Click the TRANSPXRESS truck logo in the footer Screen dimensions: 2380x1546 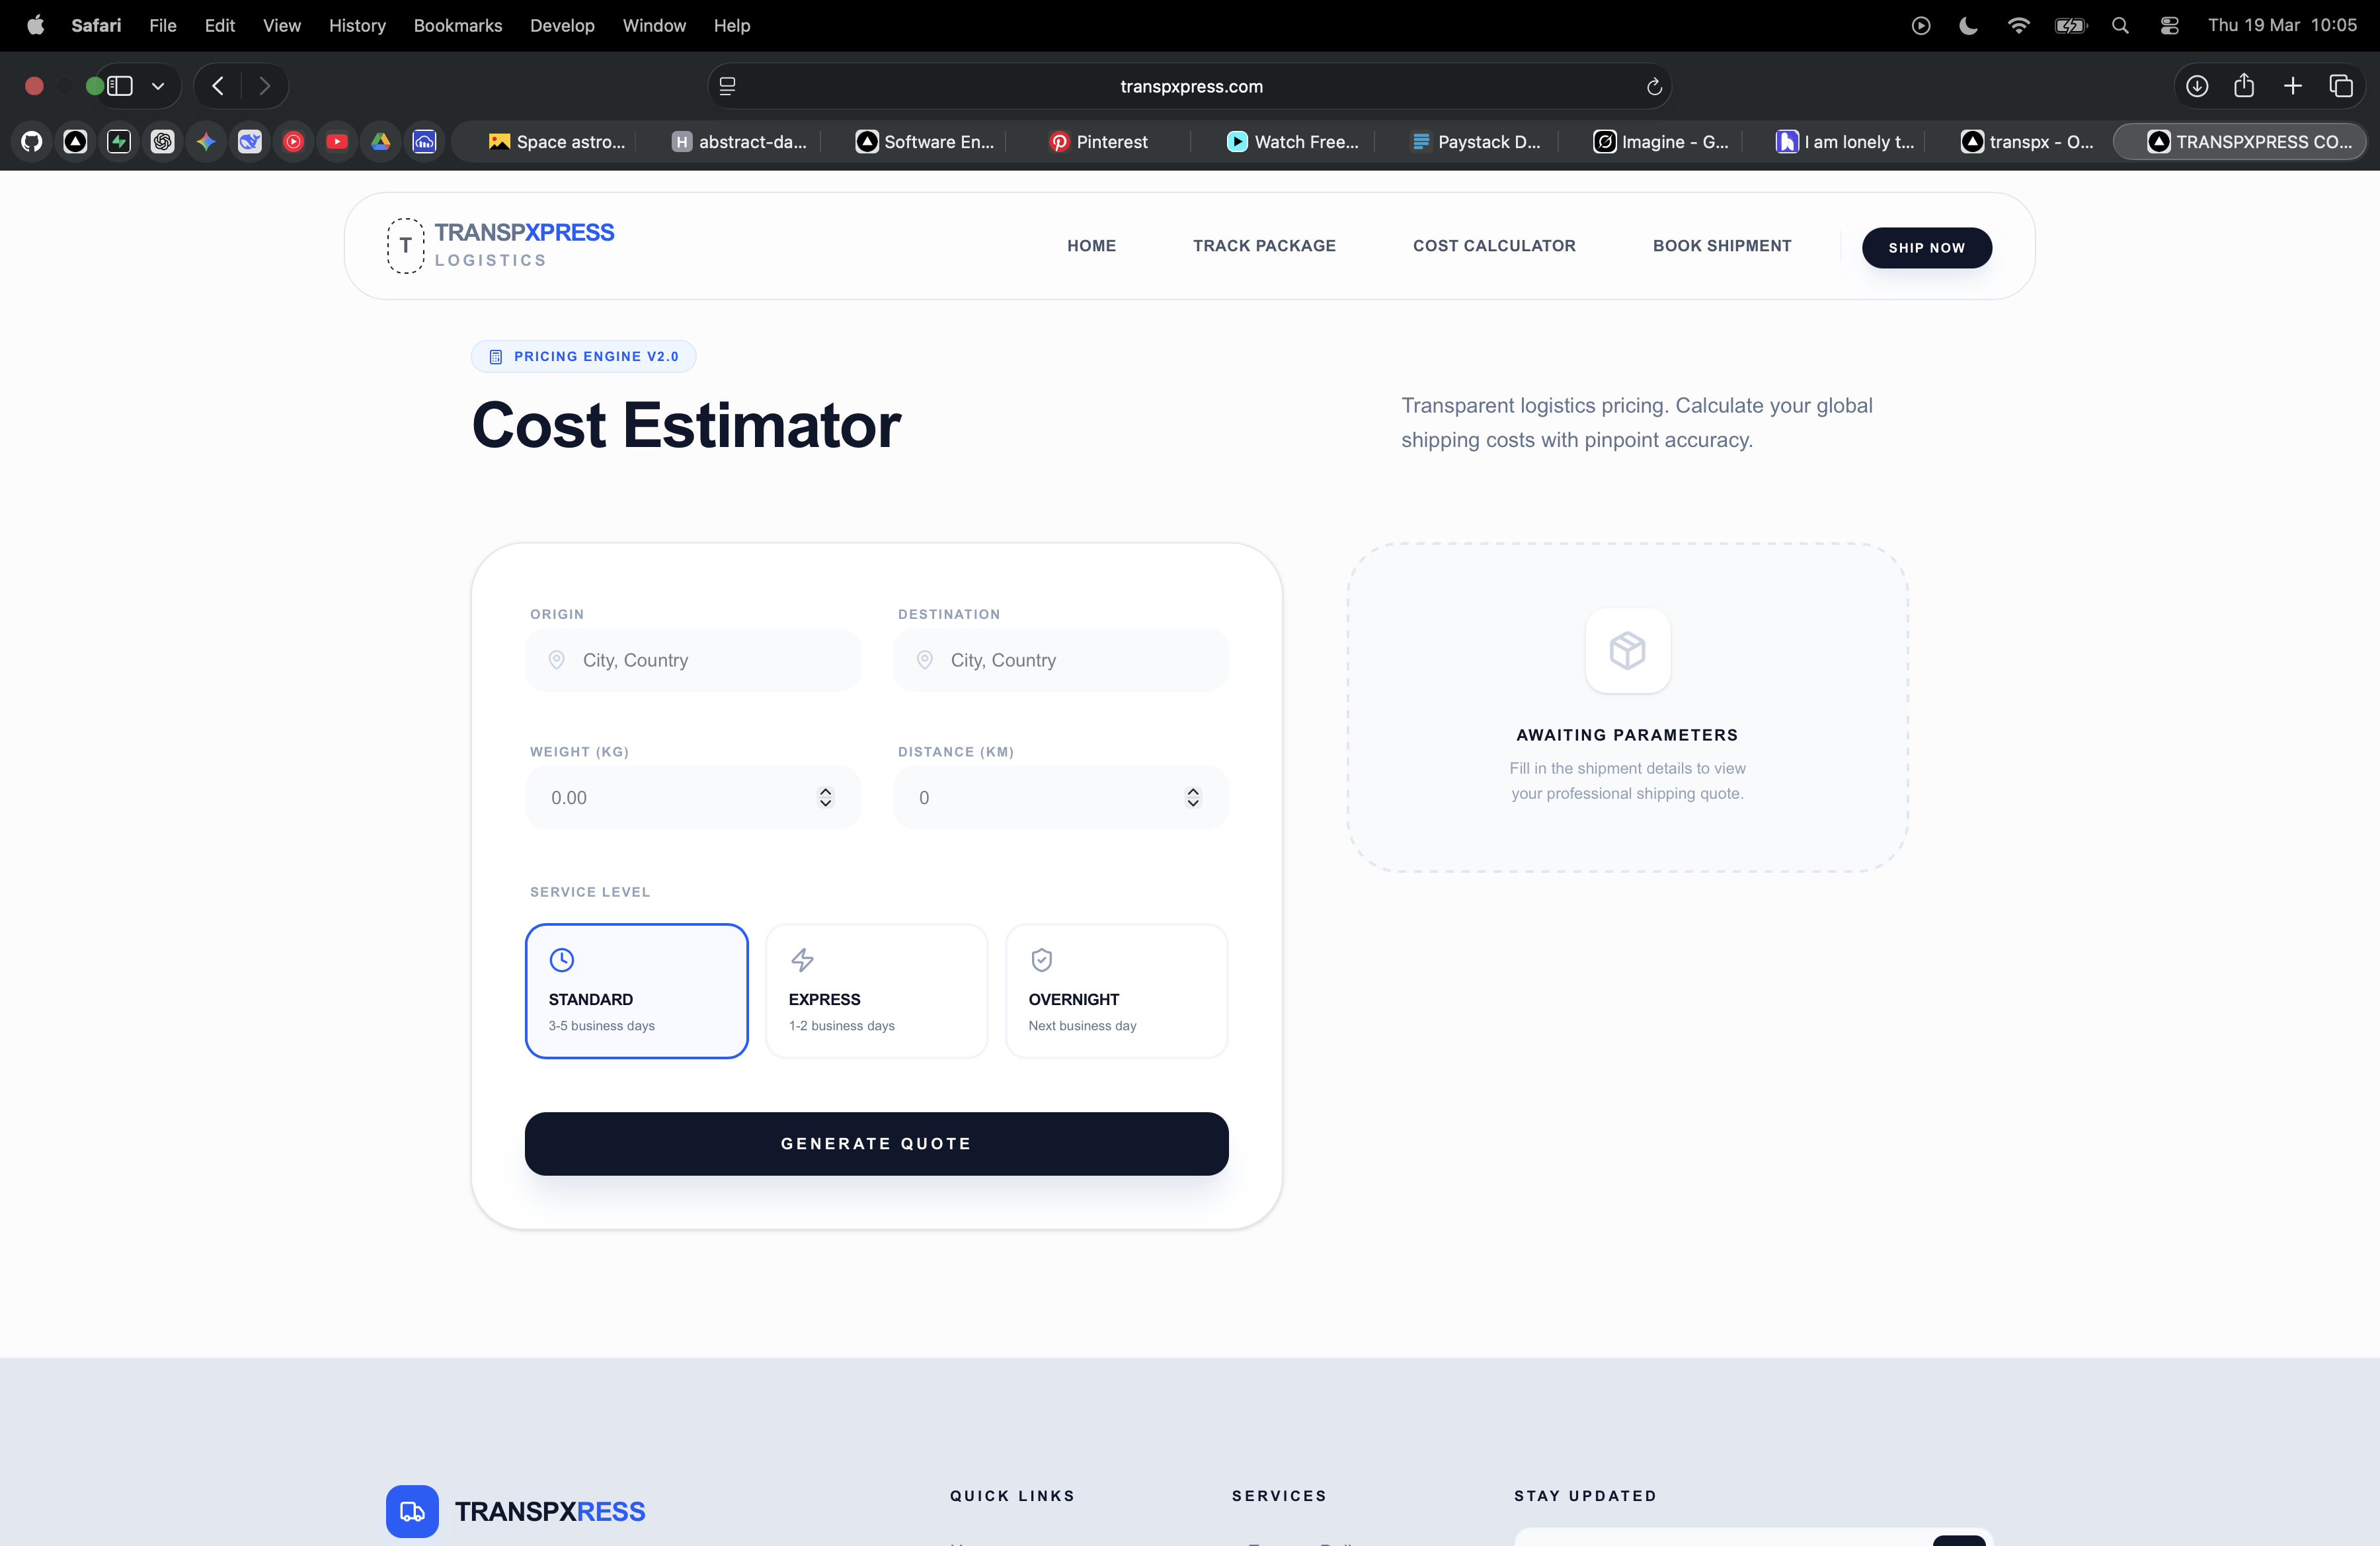pos(411,1511)
